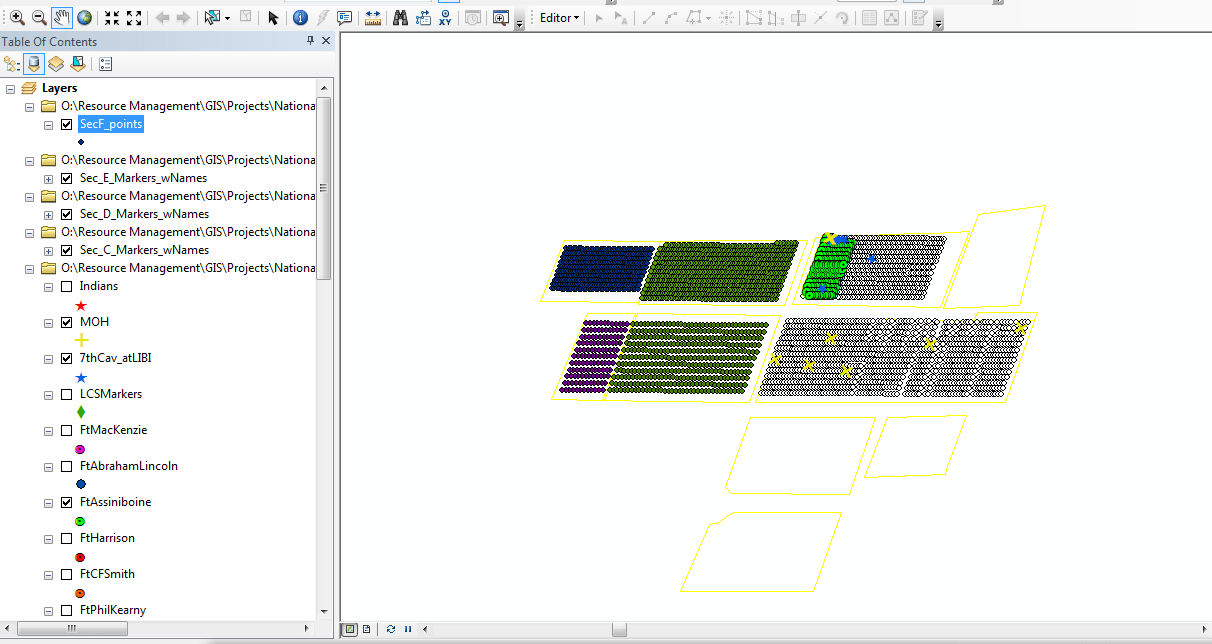1212x644 pixels.
Task: Select the Measure tool
Action: coord(373,15)
